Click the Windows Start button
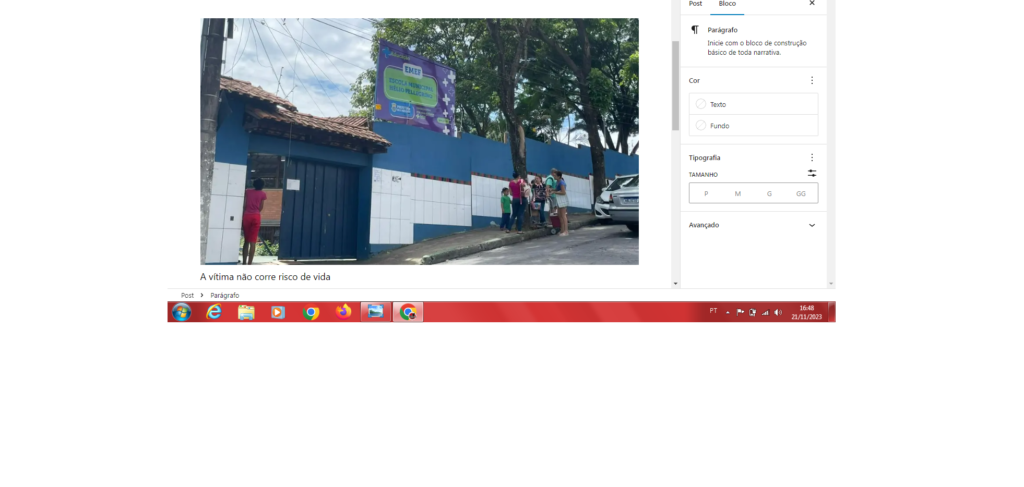Screen dimensions: 1024x487 [181, 312]
